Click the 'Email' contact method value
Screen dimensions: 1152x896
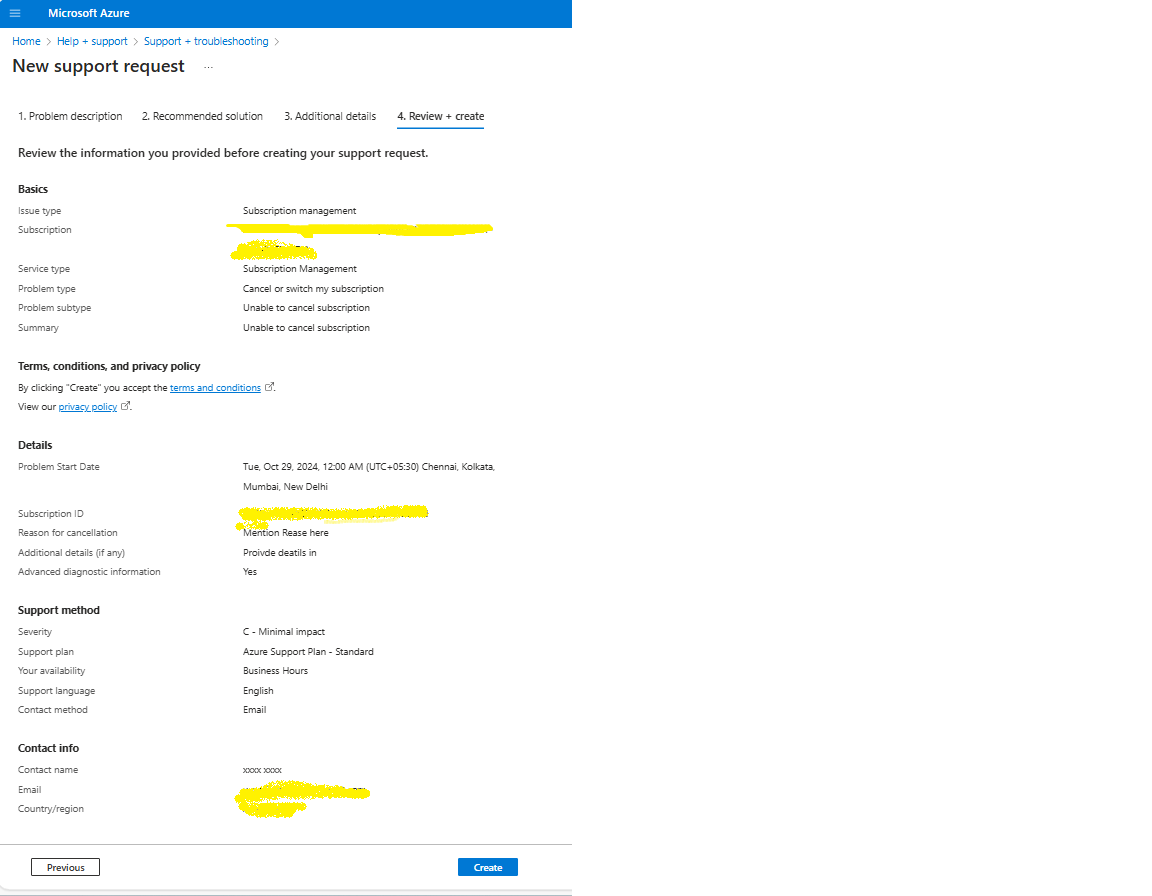point(254,709)
